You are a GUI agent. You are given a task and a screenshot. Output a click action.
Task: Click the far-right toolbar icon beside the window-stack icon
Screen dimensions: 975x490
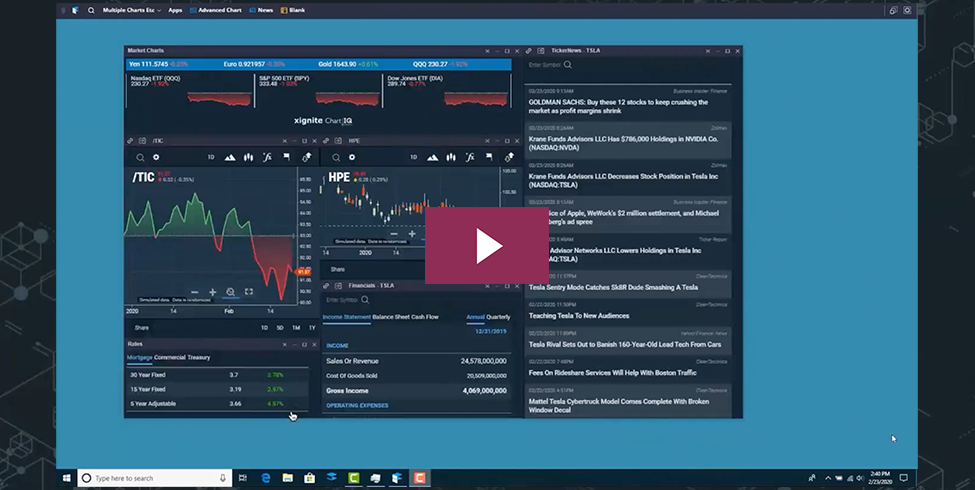907,10
